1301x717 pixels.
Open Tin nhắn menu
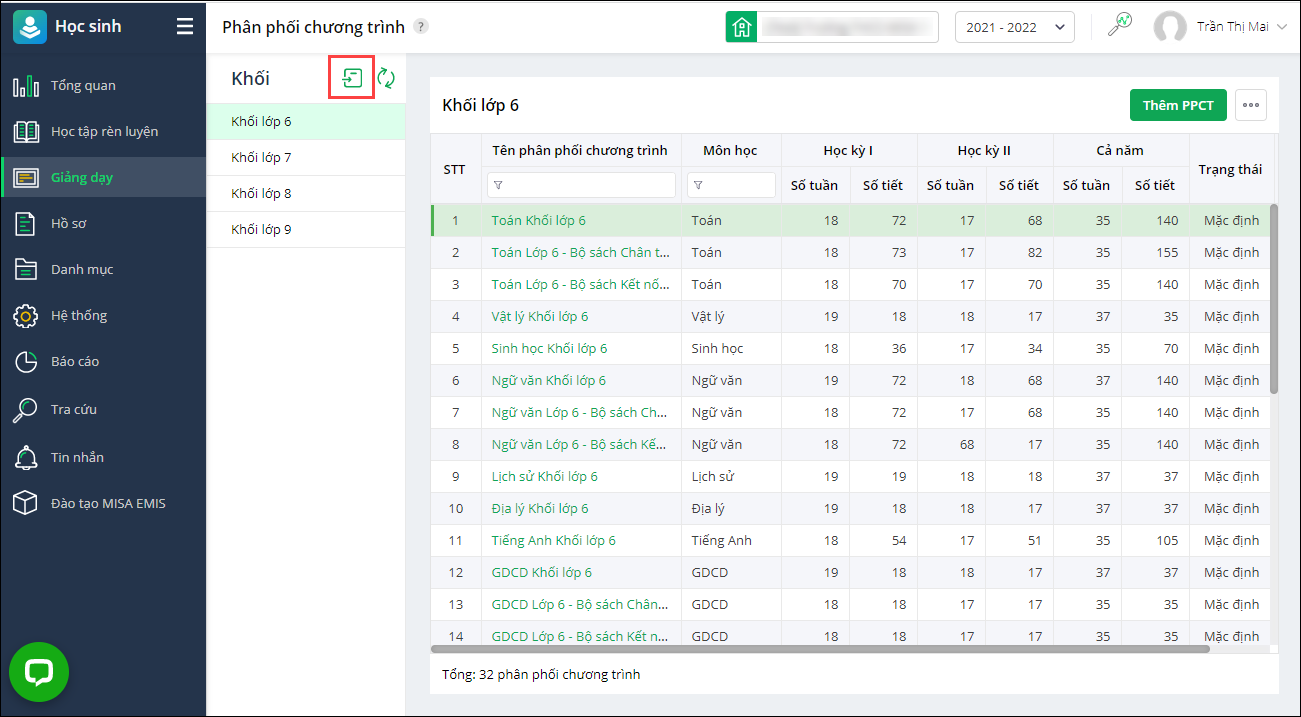[77, 457]
